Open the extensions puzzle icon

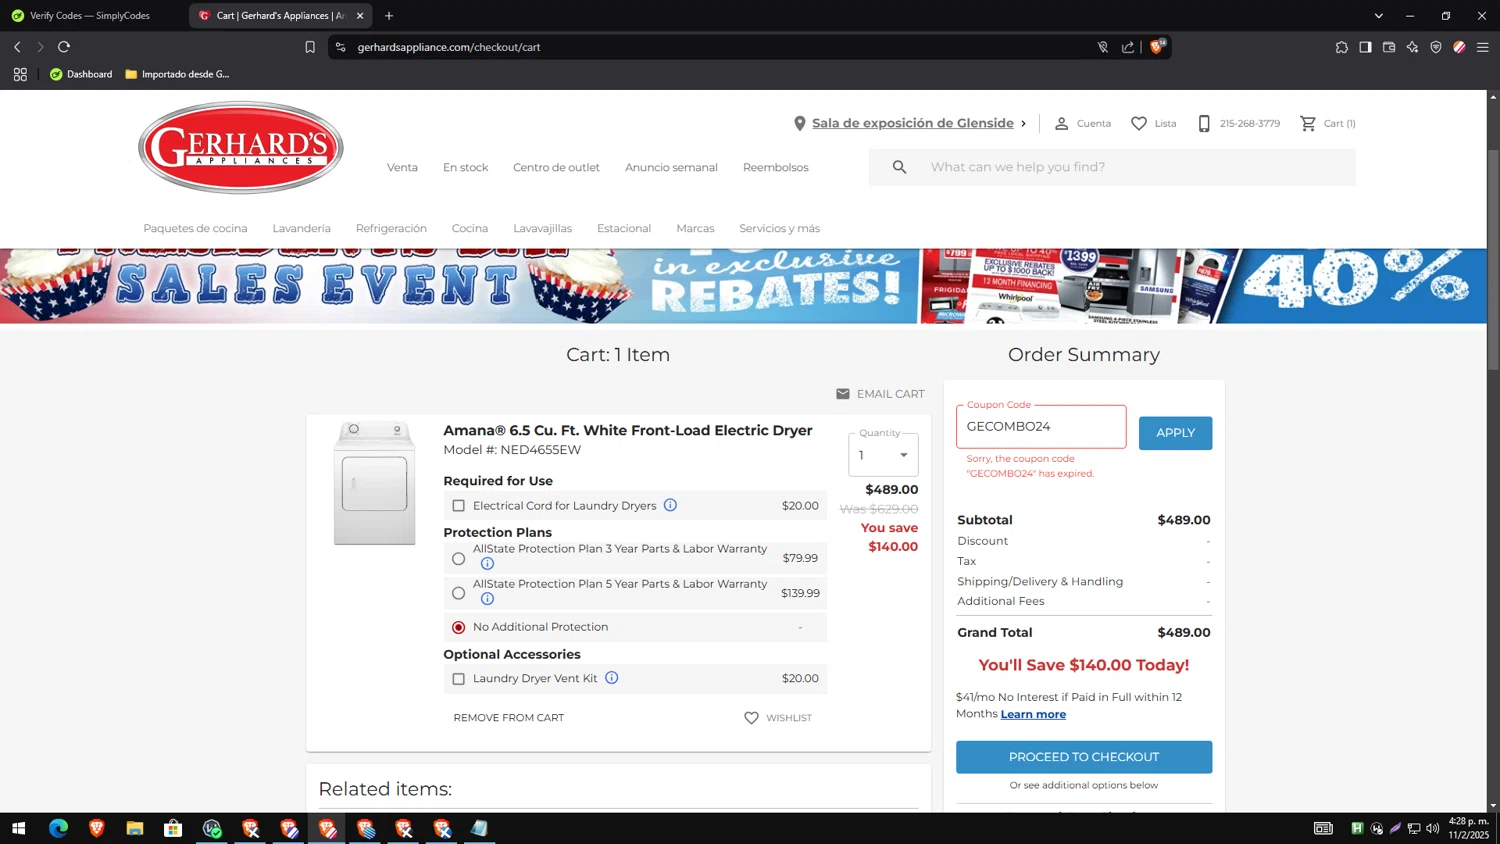click(1341, 47)
